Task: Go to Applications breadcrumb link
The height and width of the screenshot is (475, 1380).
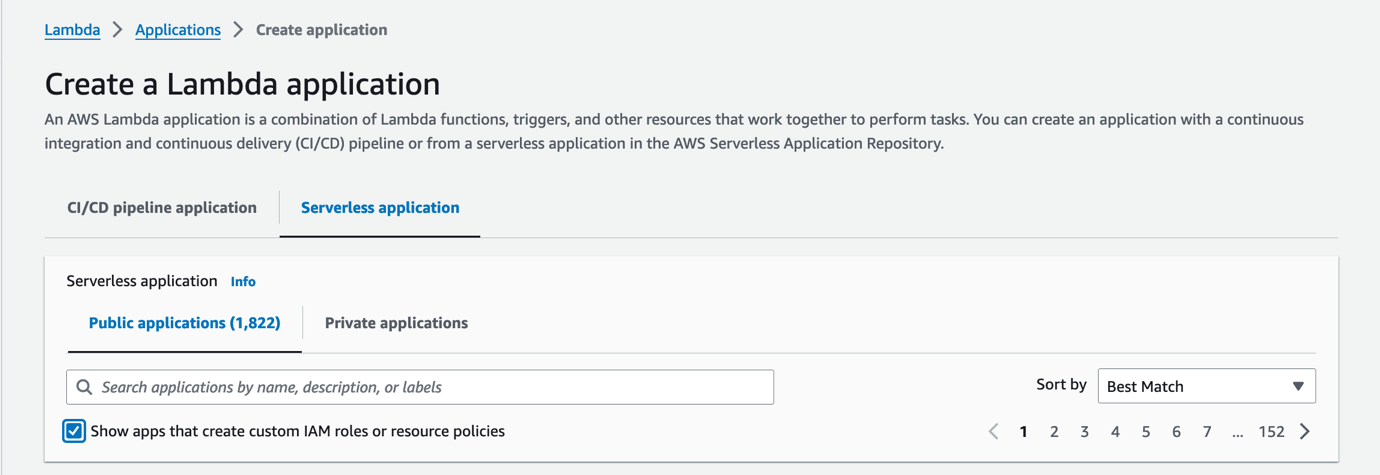Action: [x=178, y=30]
